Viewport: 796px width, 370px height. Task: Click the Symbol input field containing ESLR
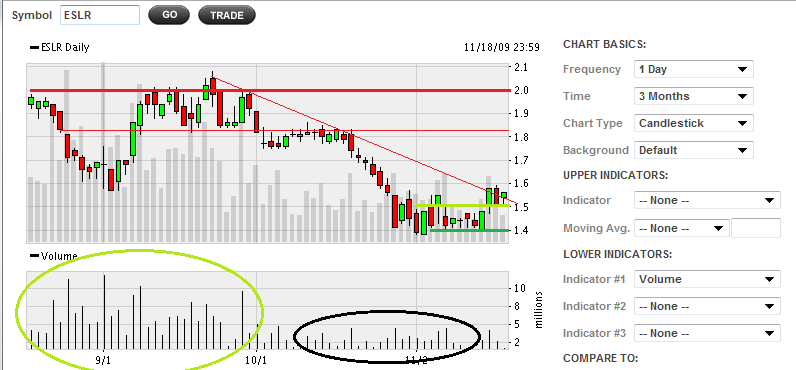click(100, 15)
